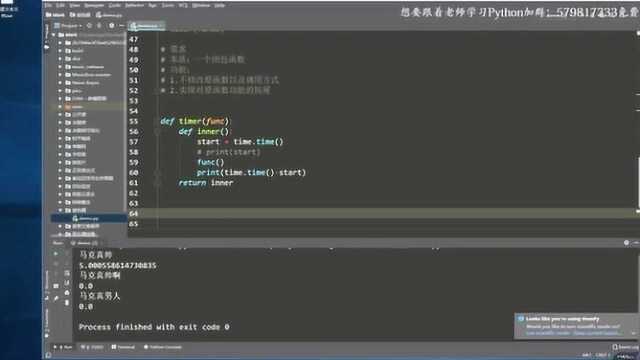Image resolution: width=640 pixels, height=360 pixels.
Task: Click the scroll-to-end icon in Run panel
Action: pyautogui.click(x=67, y=283)
